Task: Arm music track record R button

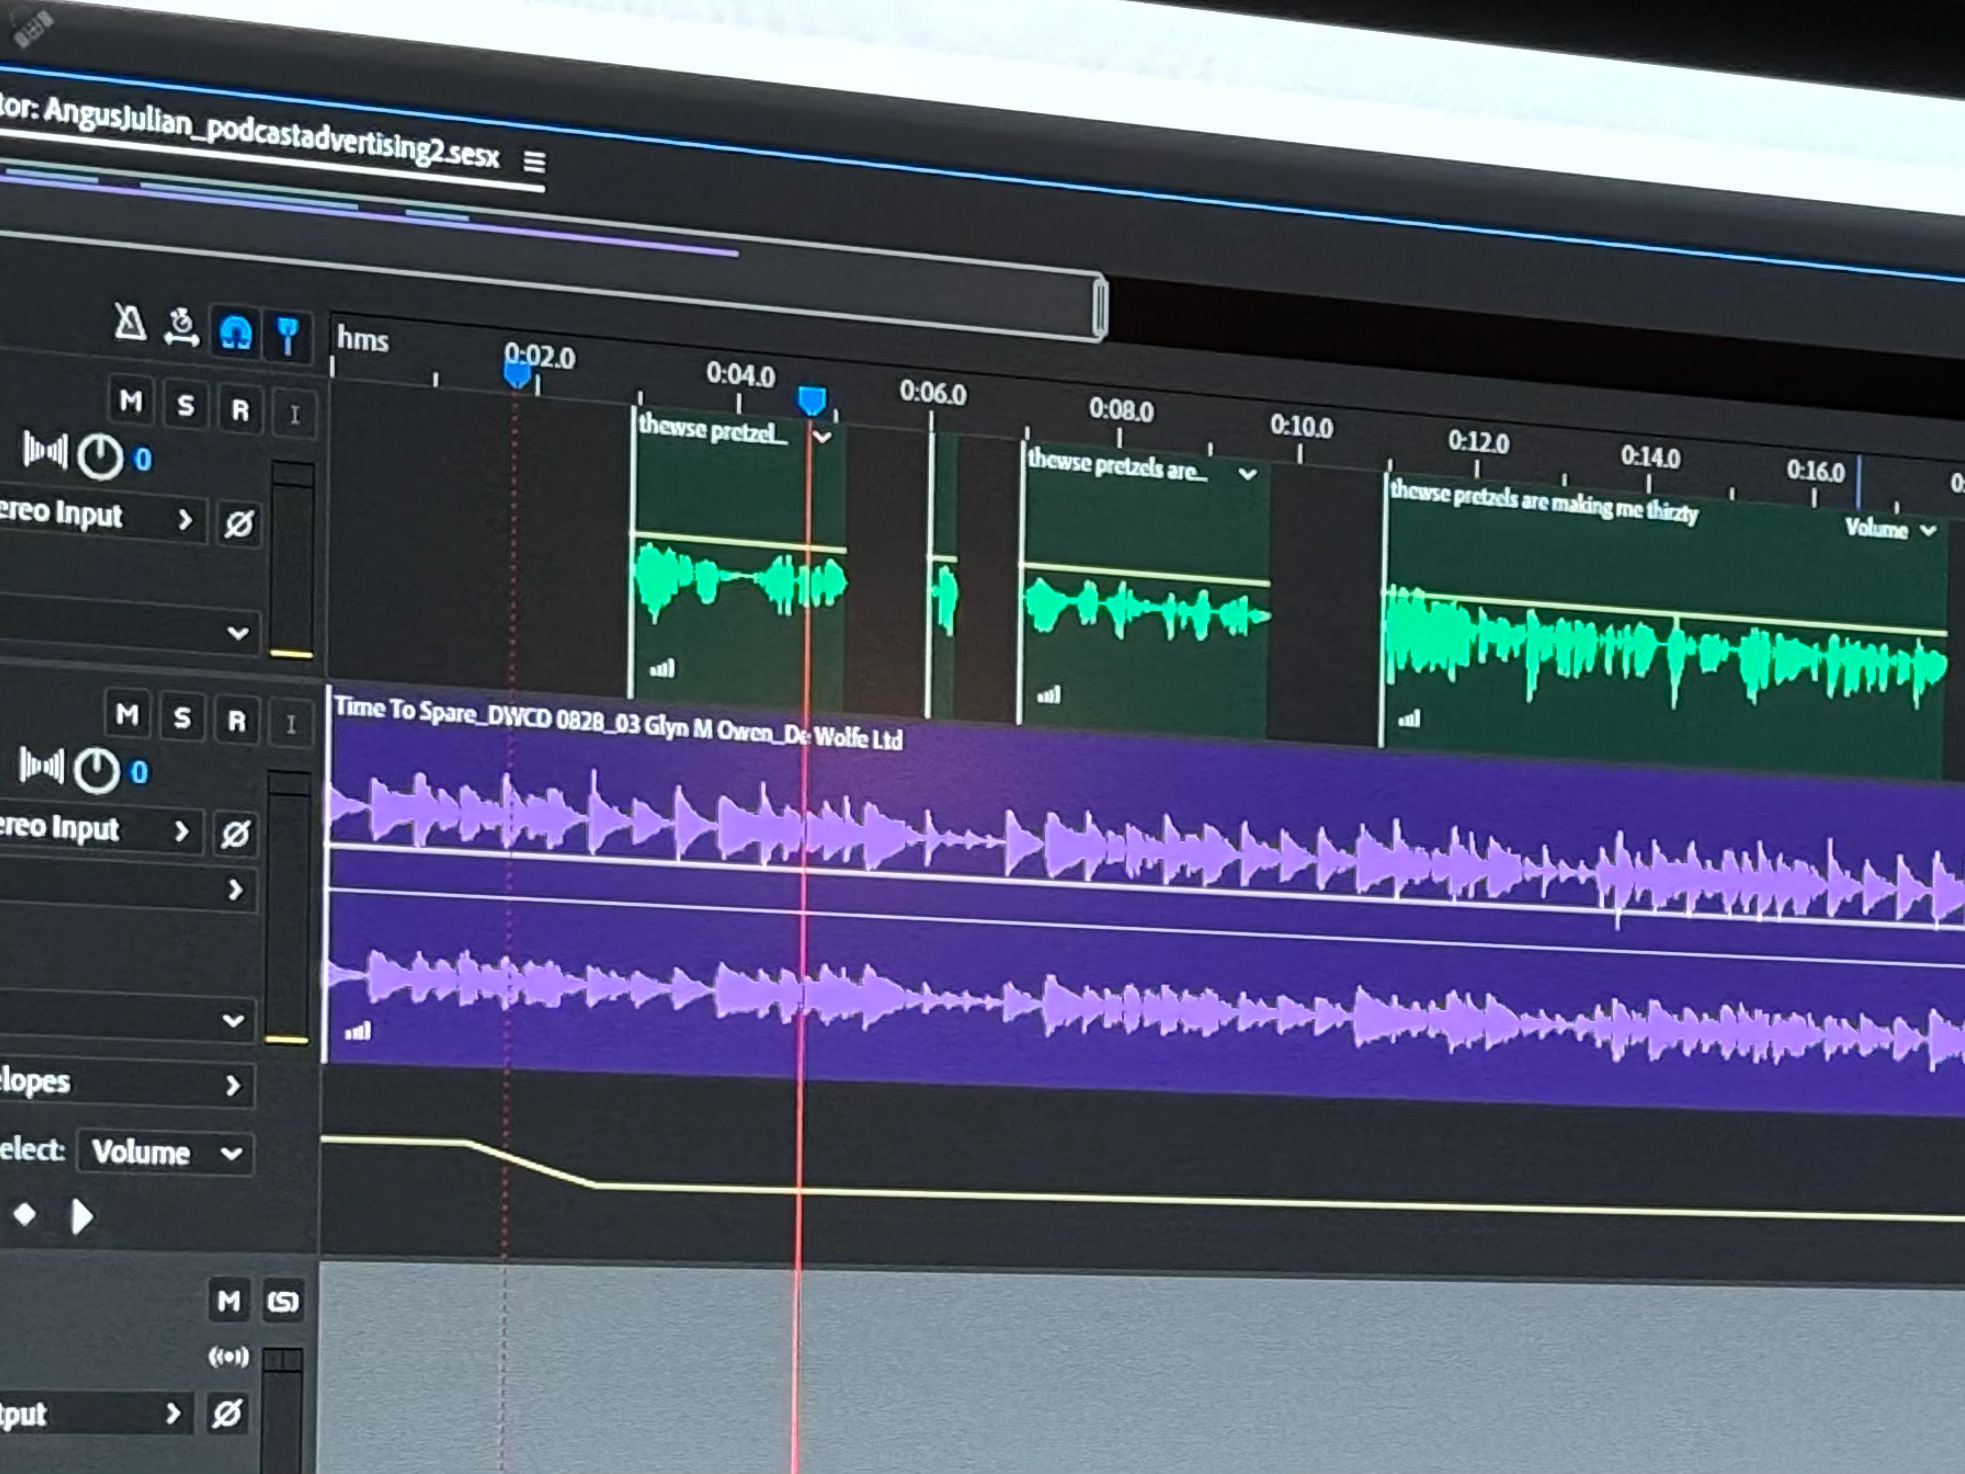Action: pos(236,721)
